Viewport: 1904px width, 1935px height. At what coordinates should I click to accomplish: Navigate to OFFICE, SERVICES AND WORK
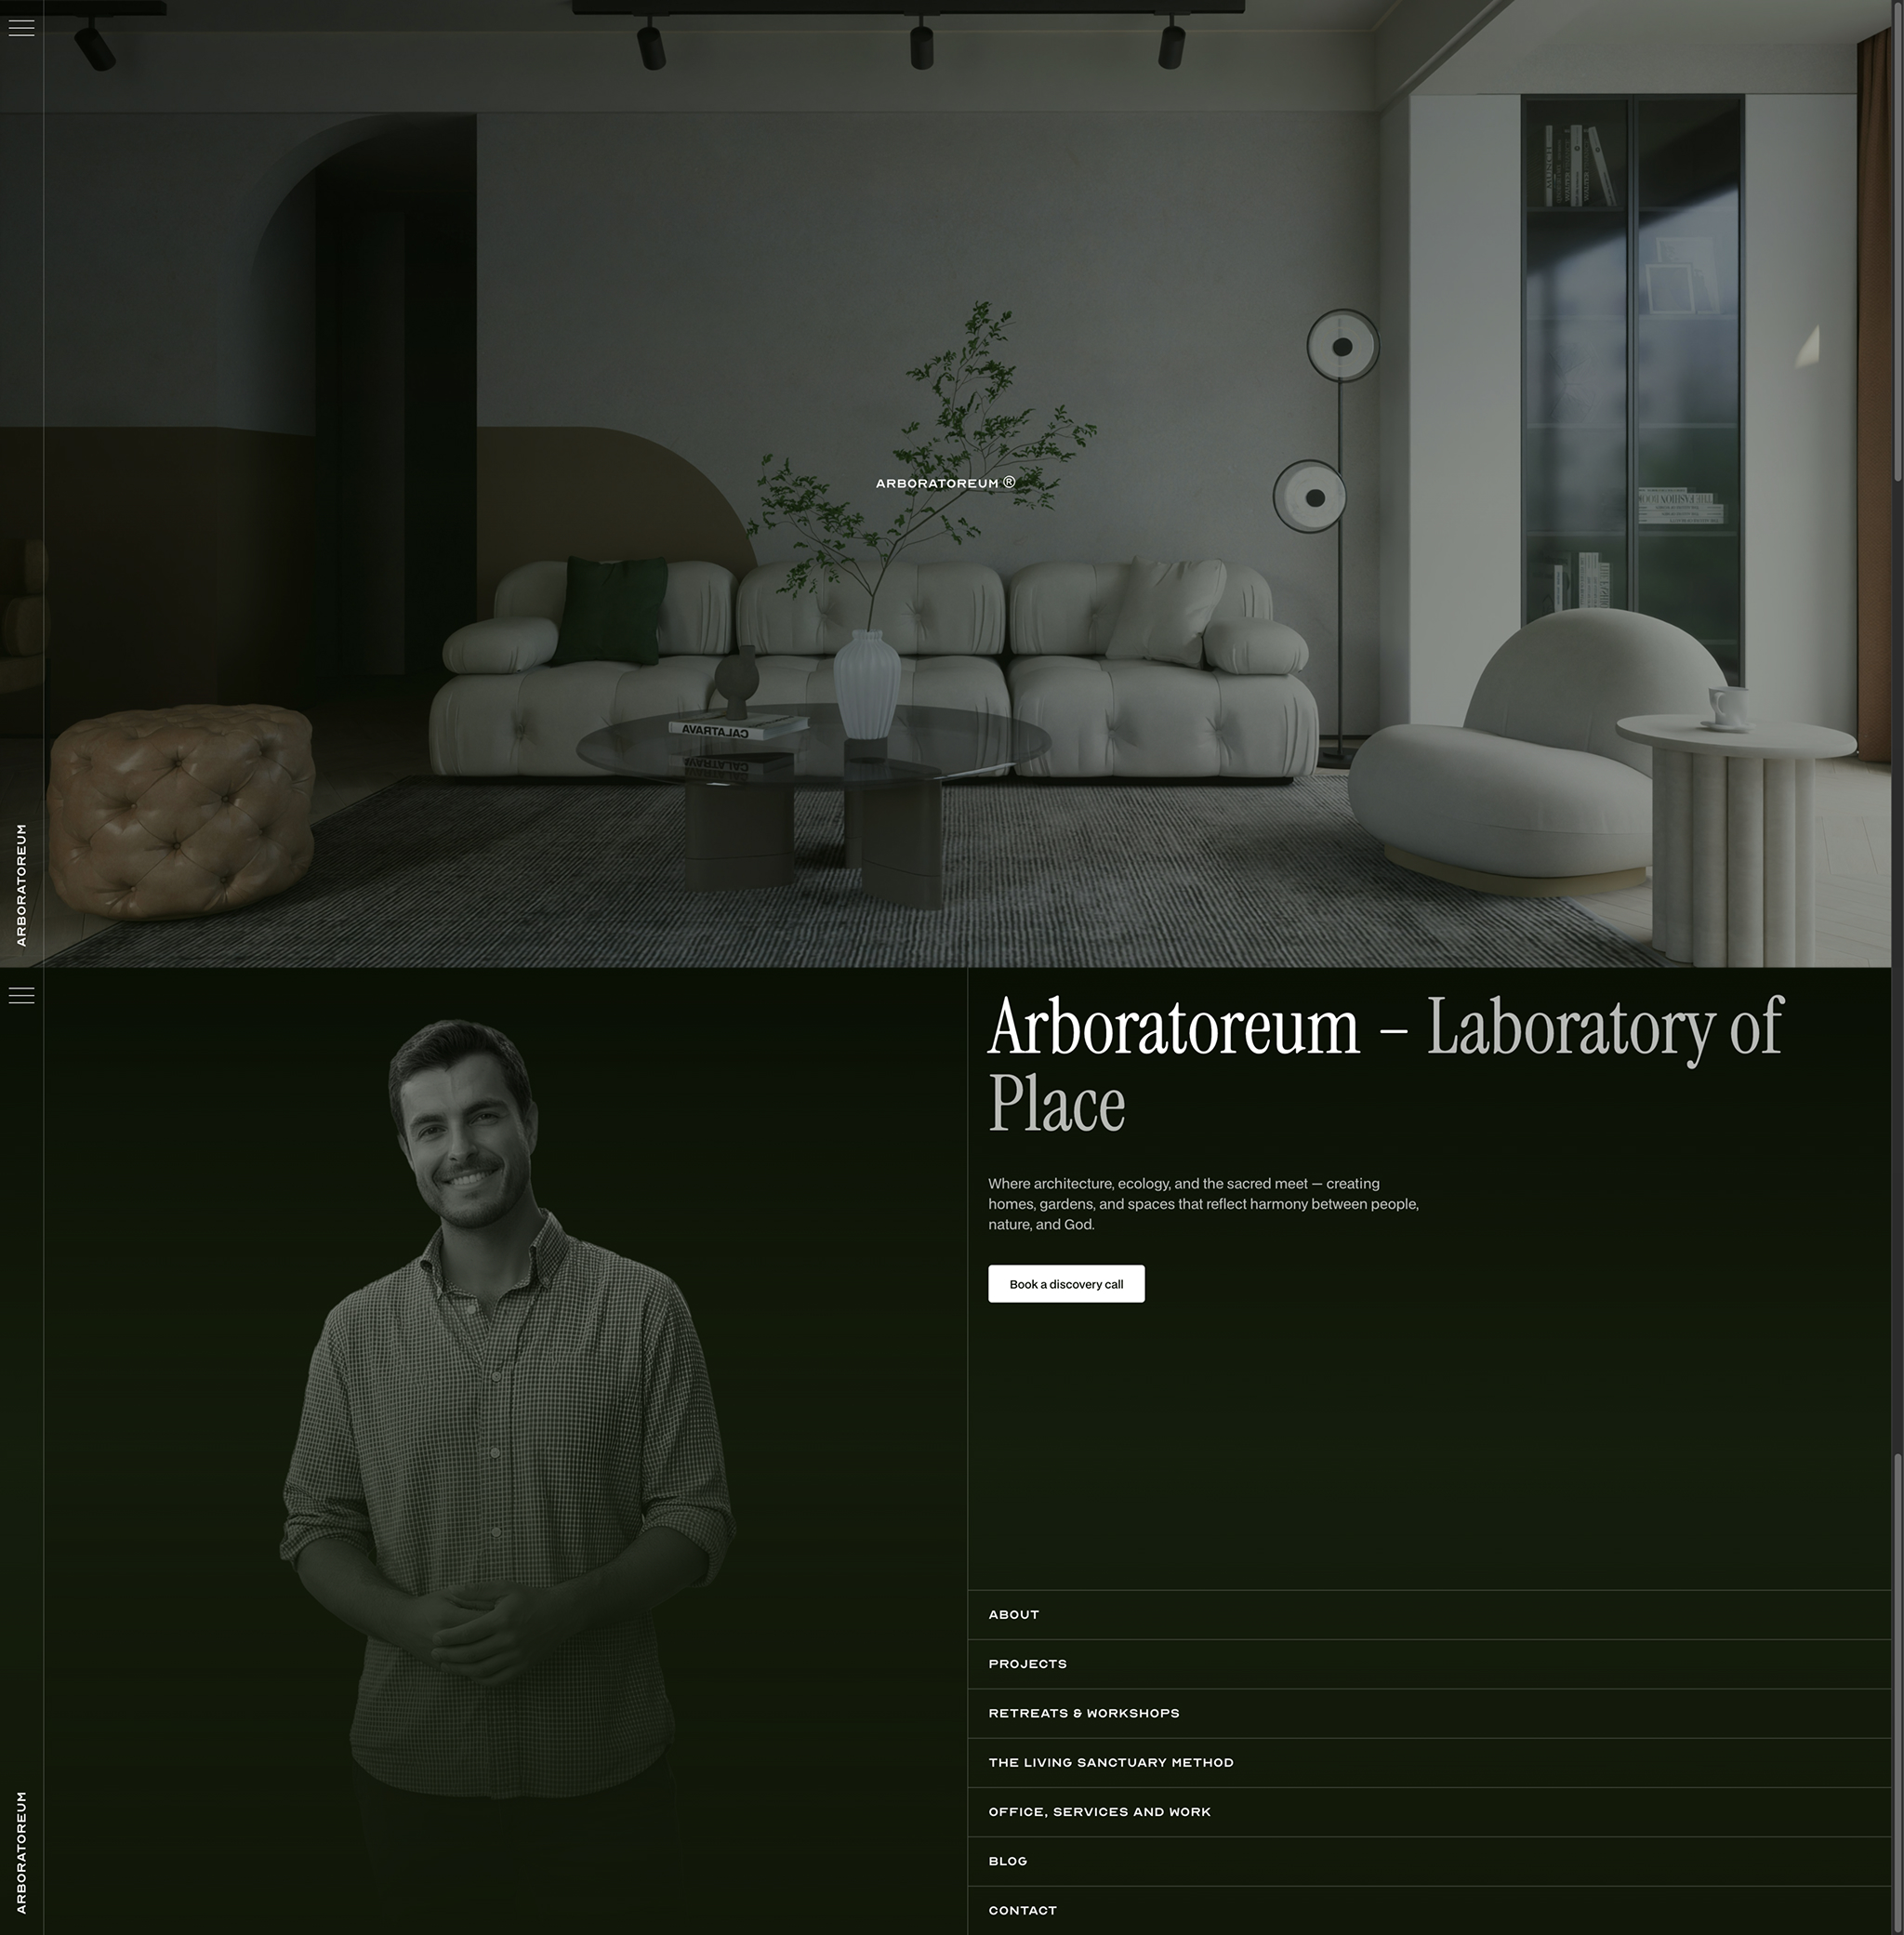coord(1099,1811)
